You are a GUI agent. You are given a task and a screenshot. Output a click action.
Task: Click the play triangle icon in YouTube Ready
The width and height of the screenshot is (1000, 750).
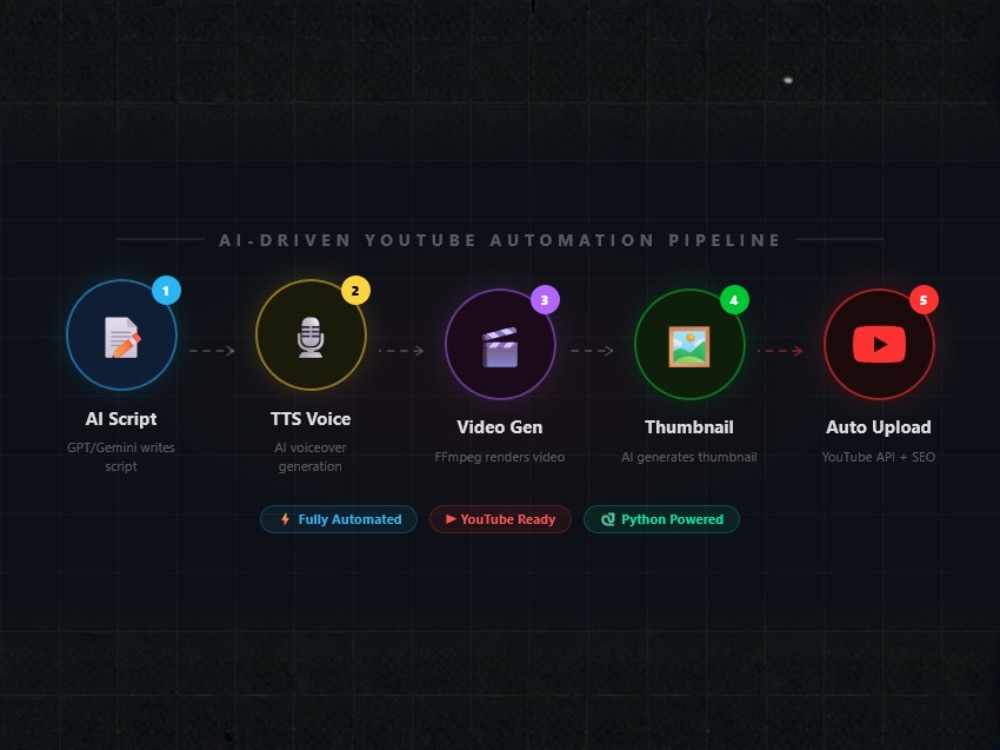(450, 519)
